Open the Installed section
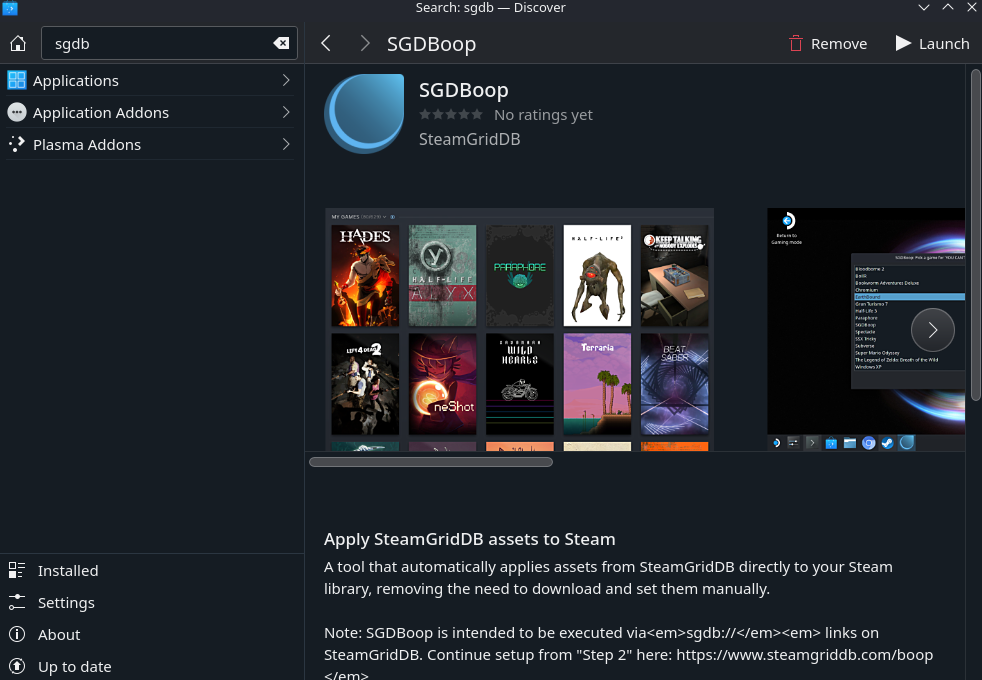This screenshot has width=982, height=680. point(67,570)
